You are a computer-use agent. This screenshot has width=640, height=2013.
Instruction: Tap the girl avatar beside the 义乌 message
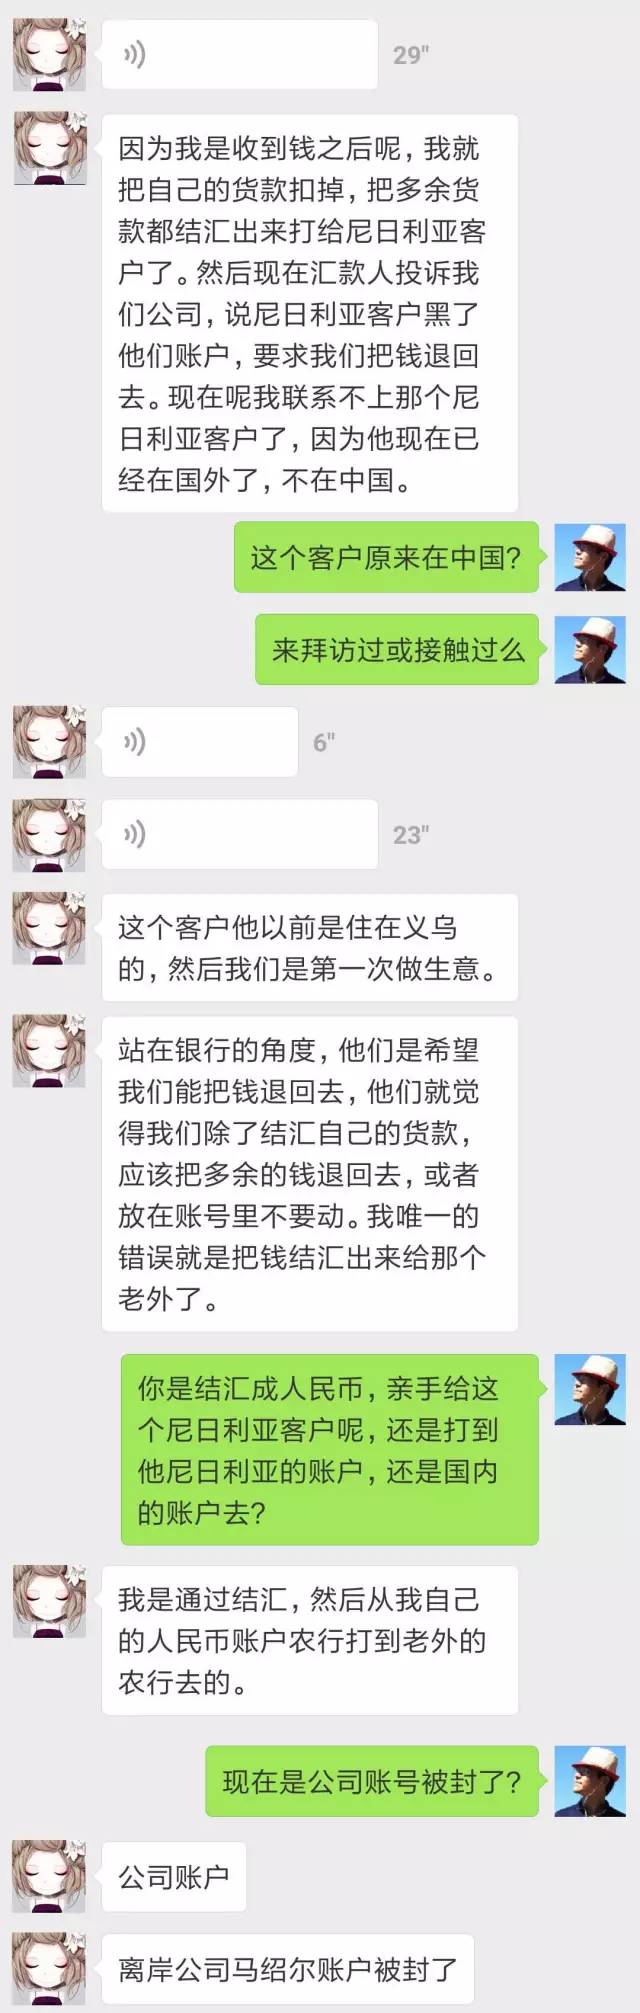tap(49, 929)
